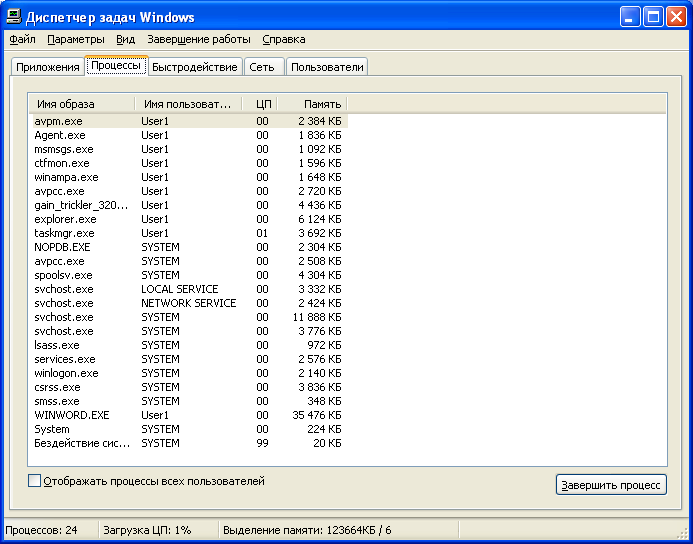Maximize the Task Manager window
693x544 pixels.
[x=653, y=17]
